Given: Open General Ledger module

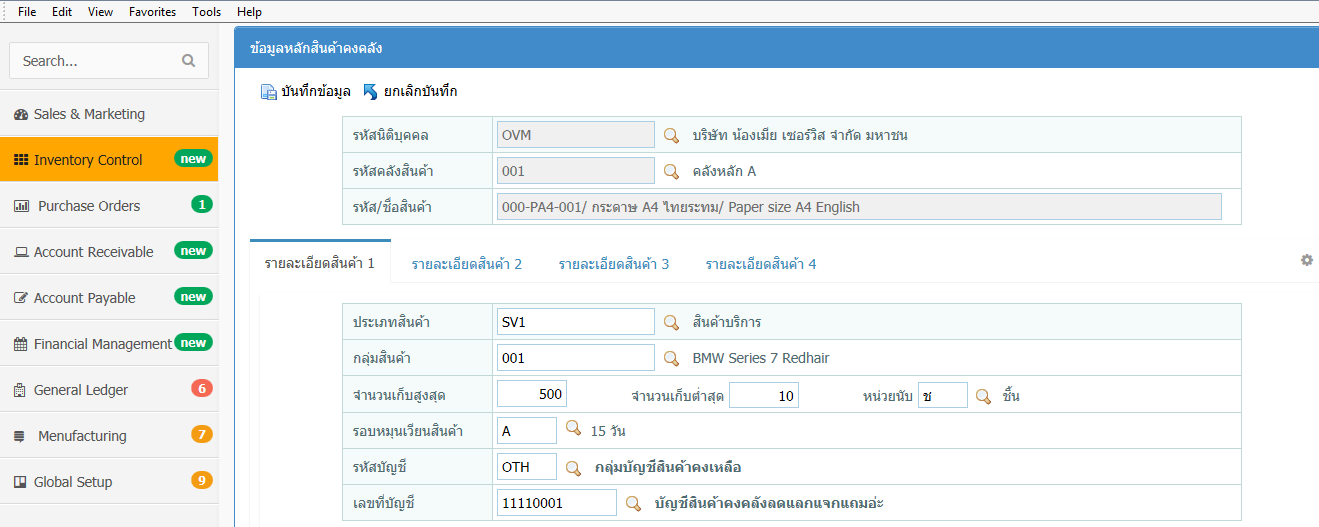Looking at the screenshot, I should pos(109,390).
